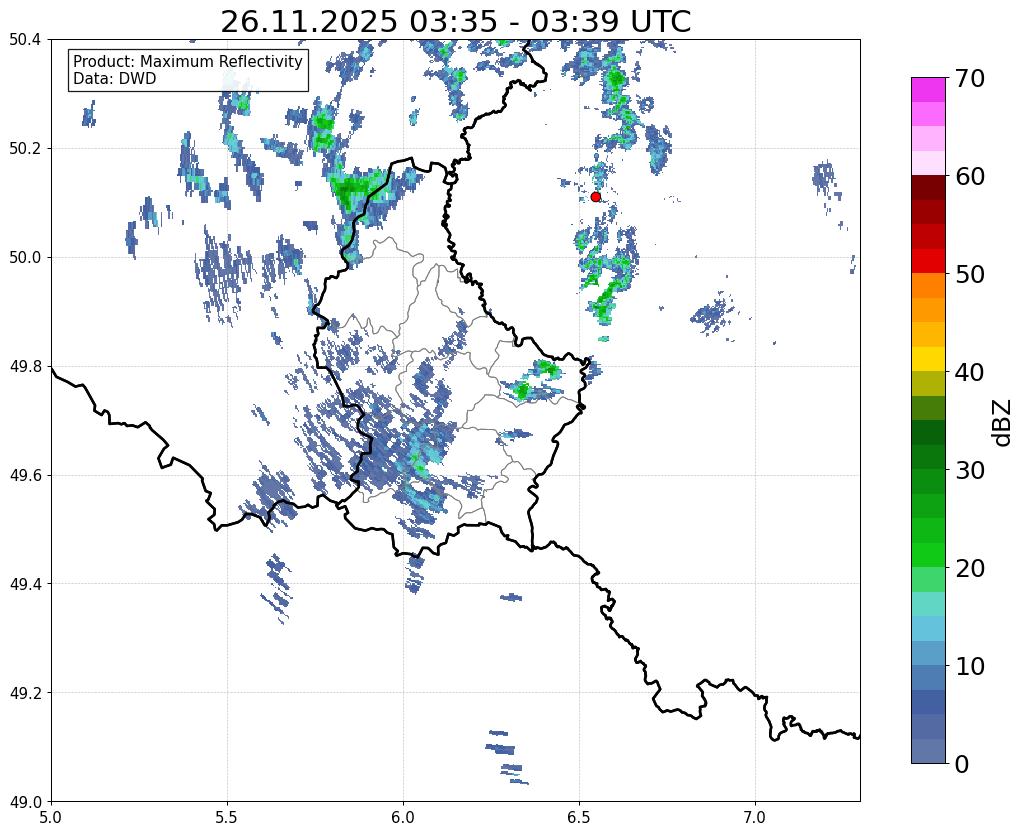The height and width of the screenshot is (834, 1023).
Task: Click the latitude tick label 50.4
Action: click(x=25, y=40)
